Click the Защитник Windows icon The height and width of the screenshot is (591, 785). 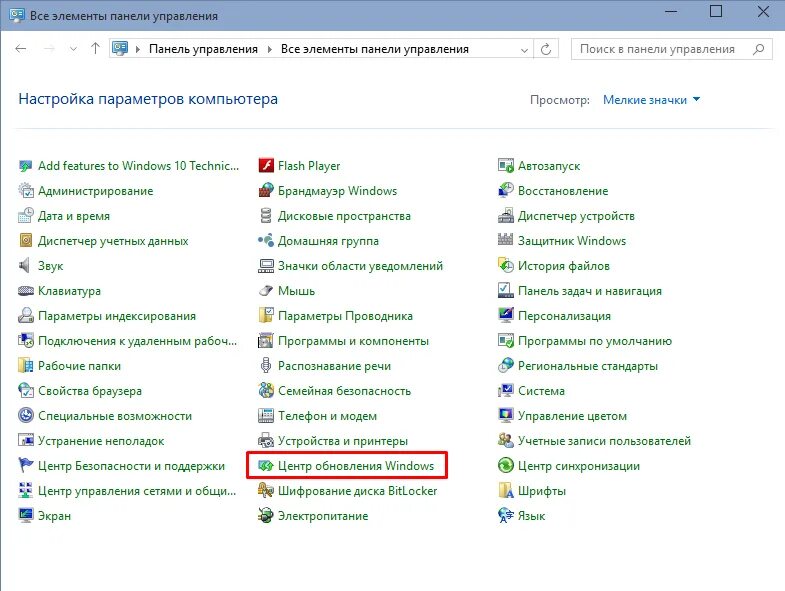tap(506, 240)
